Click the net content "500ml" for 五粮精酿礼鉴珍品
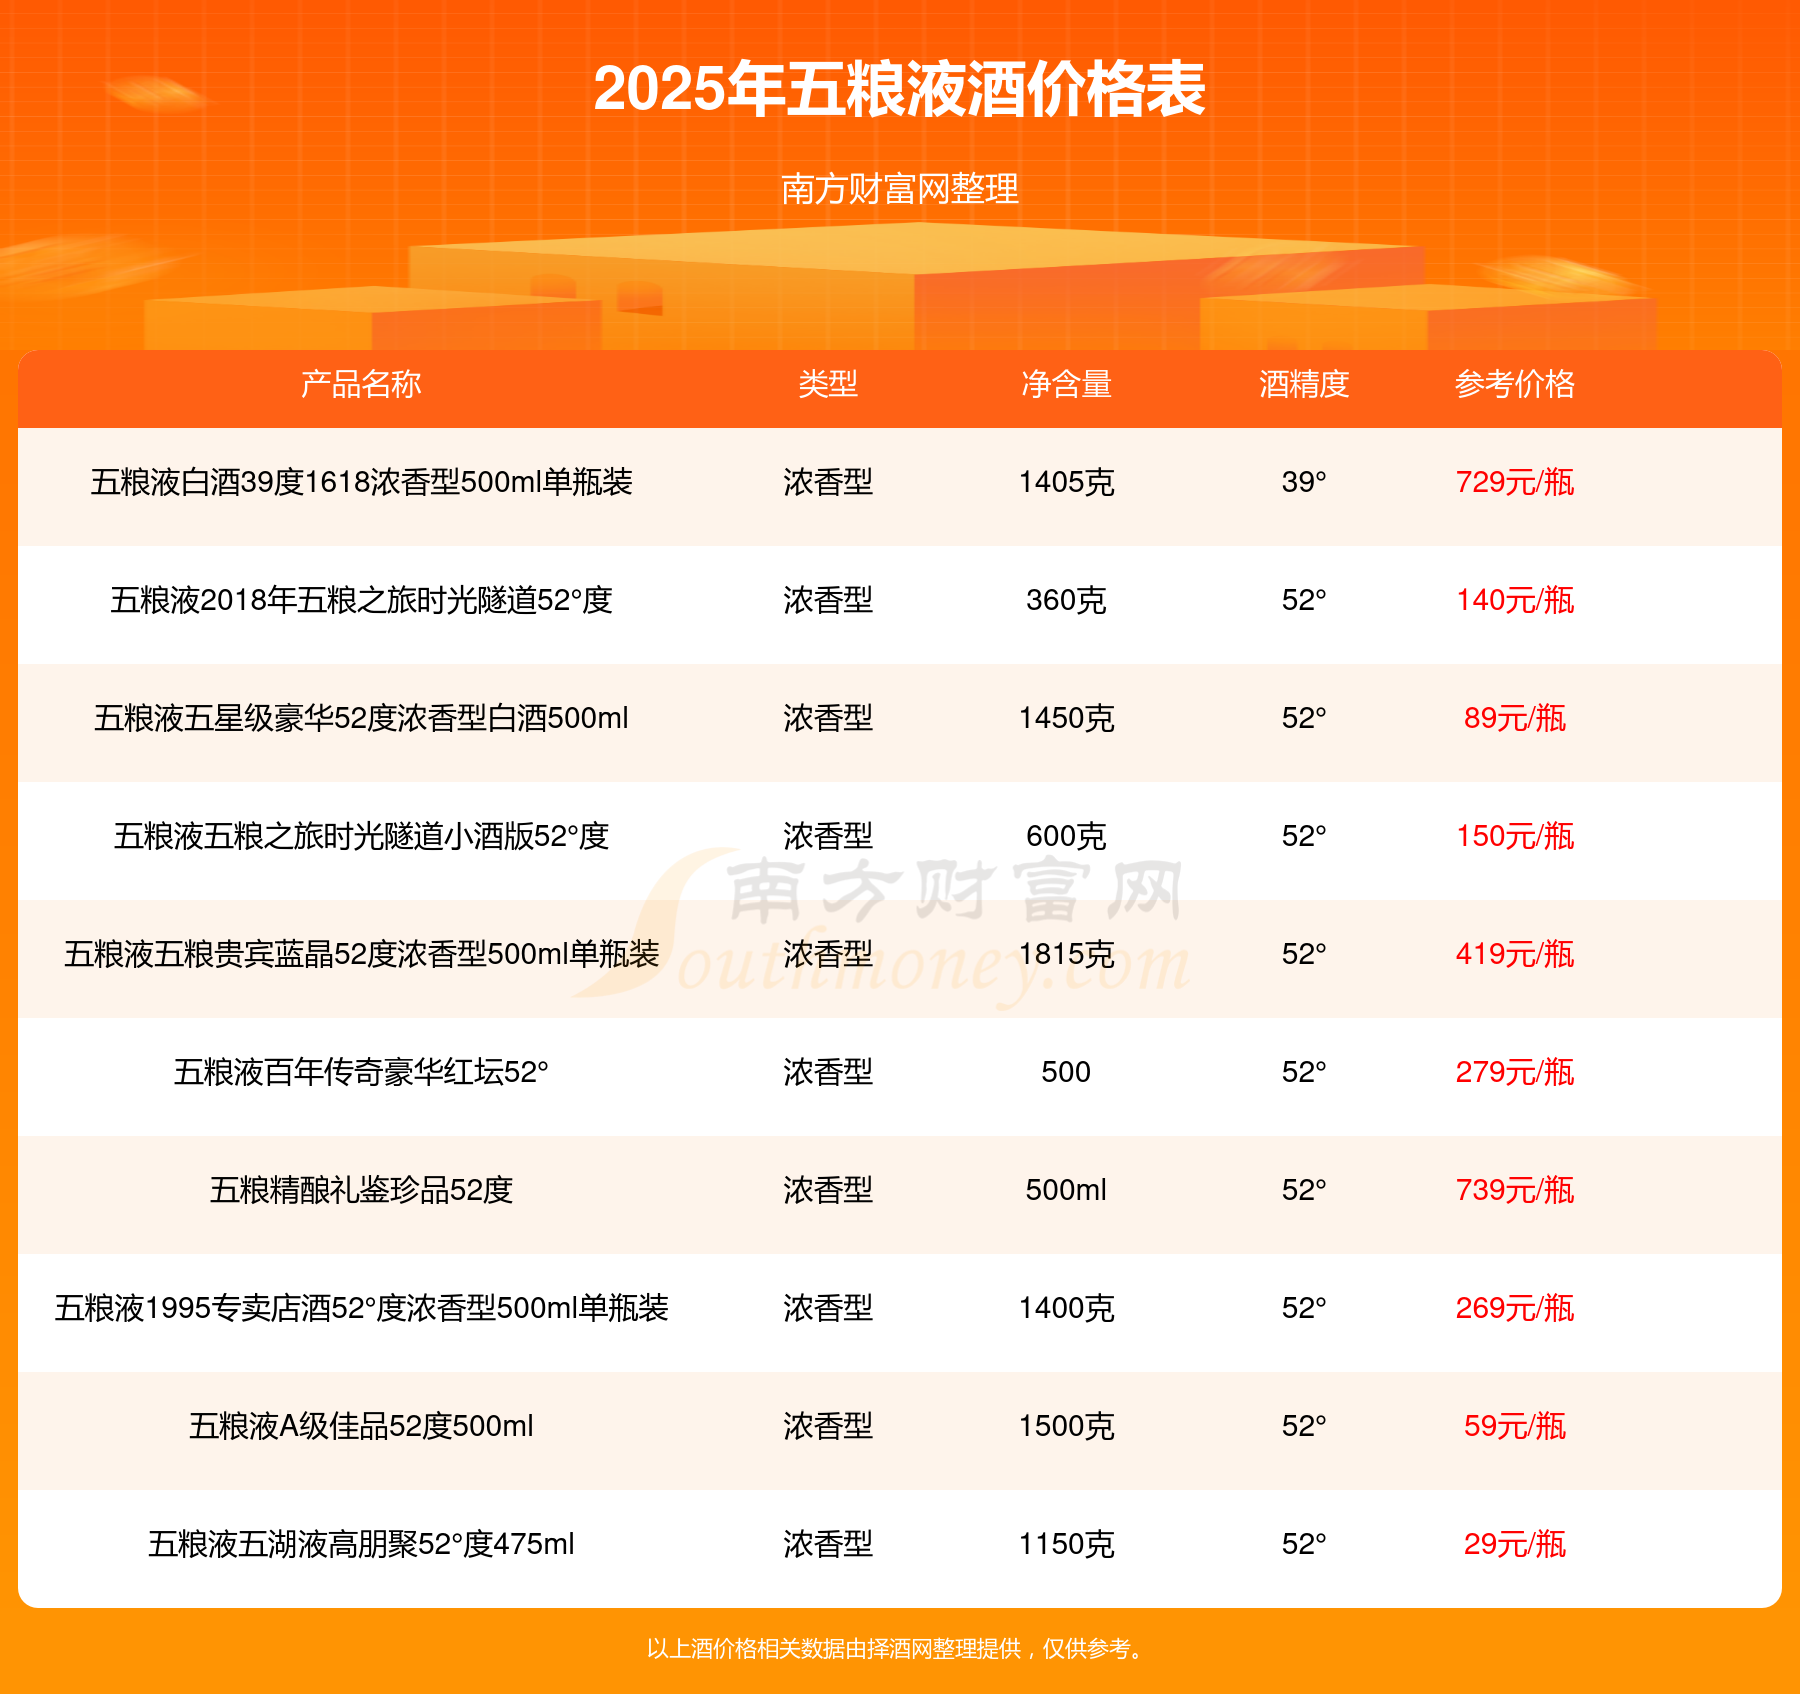The height and width of the screenshot is (1694, 1800). pyautogui.click(x=1066, y=1190)
